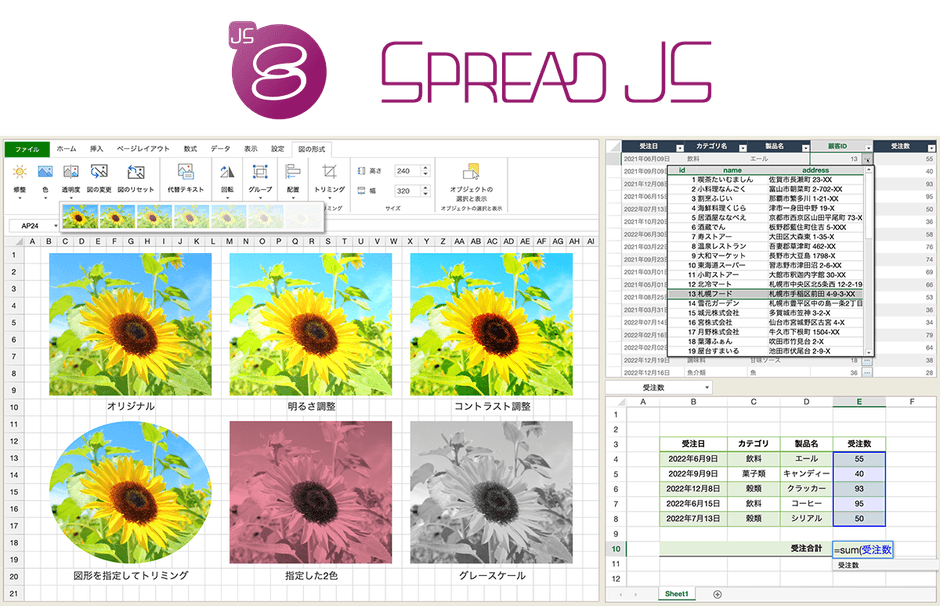Open オブジェクトの選択と表示 selection pane

pyautogui.click(x=471, y=173)
